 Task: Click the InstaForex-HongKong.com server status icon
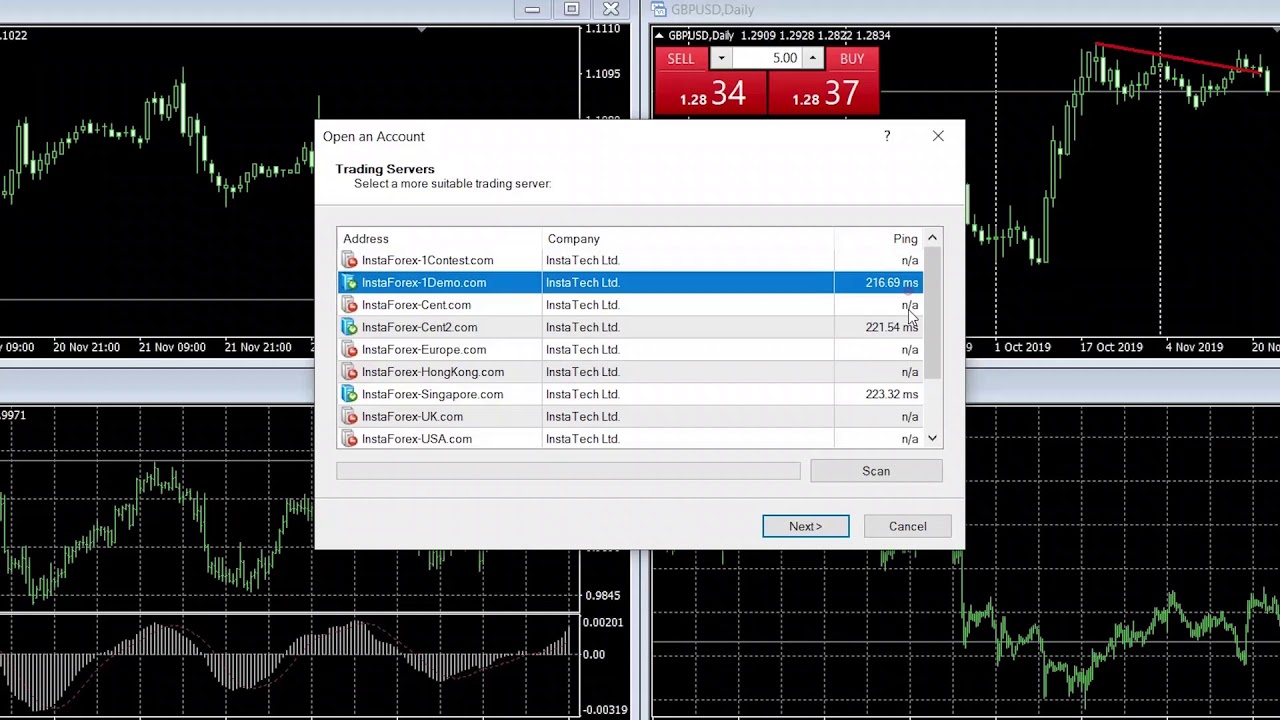tap(349, 372)
